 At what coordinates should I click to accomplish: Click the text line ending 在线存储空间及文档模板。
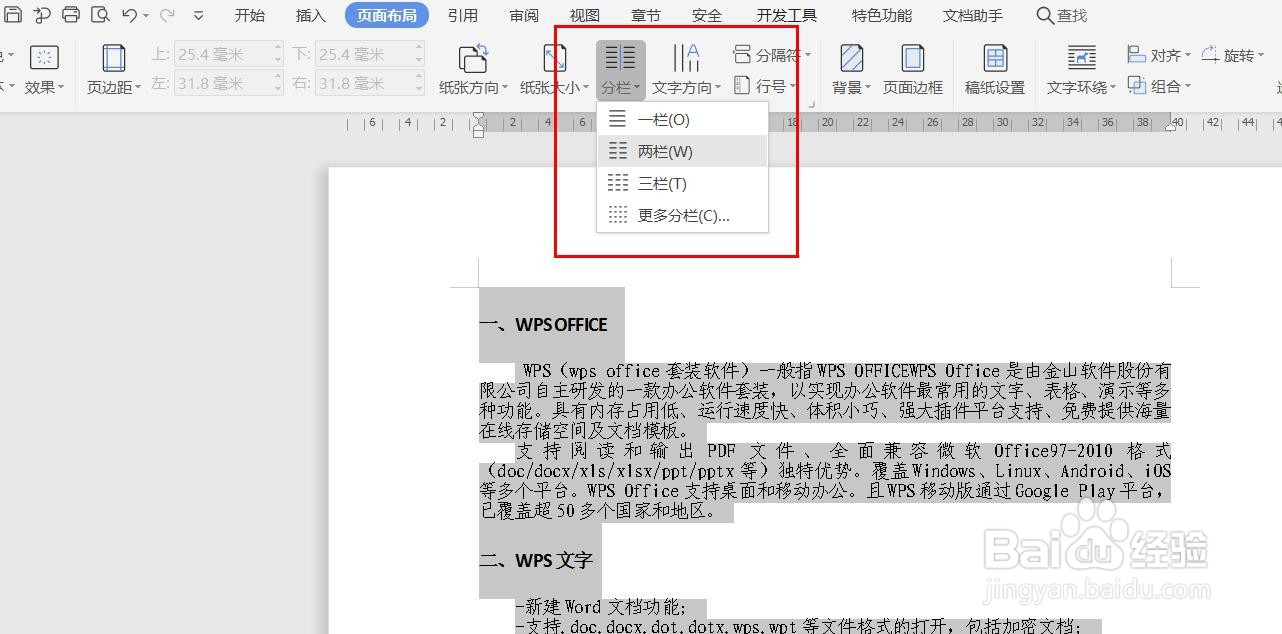(x=585, y=431)
